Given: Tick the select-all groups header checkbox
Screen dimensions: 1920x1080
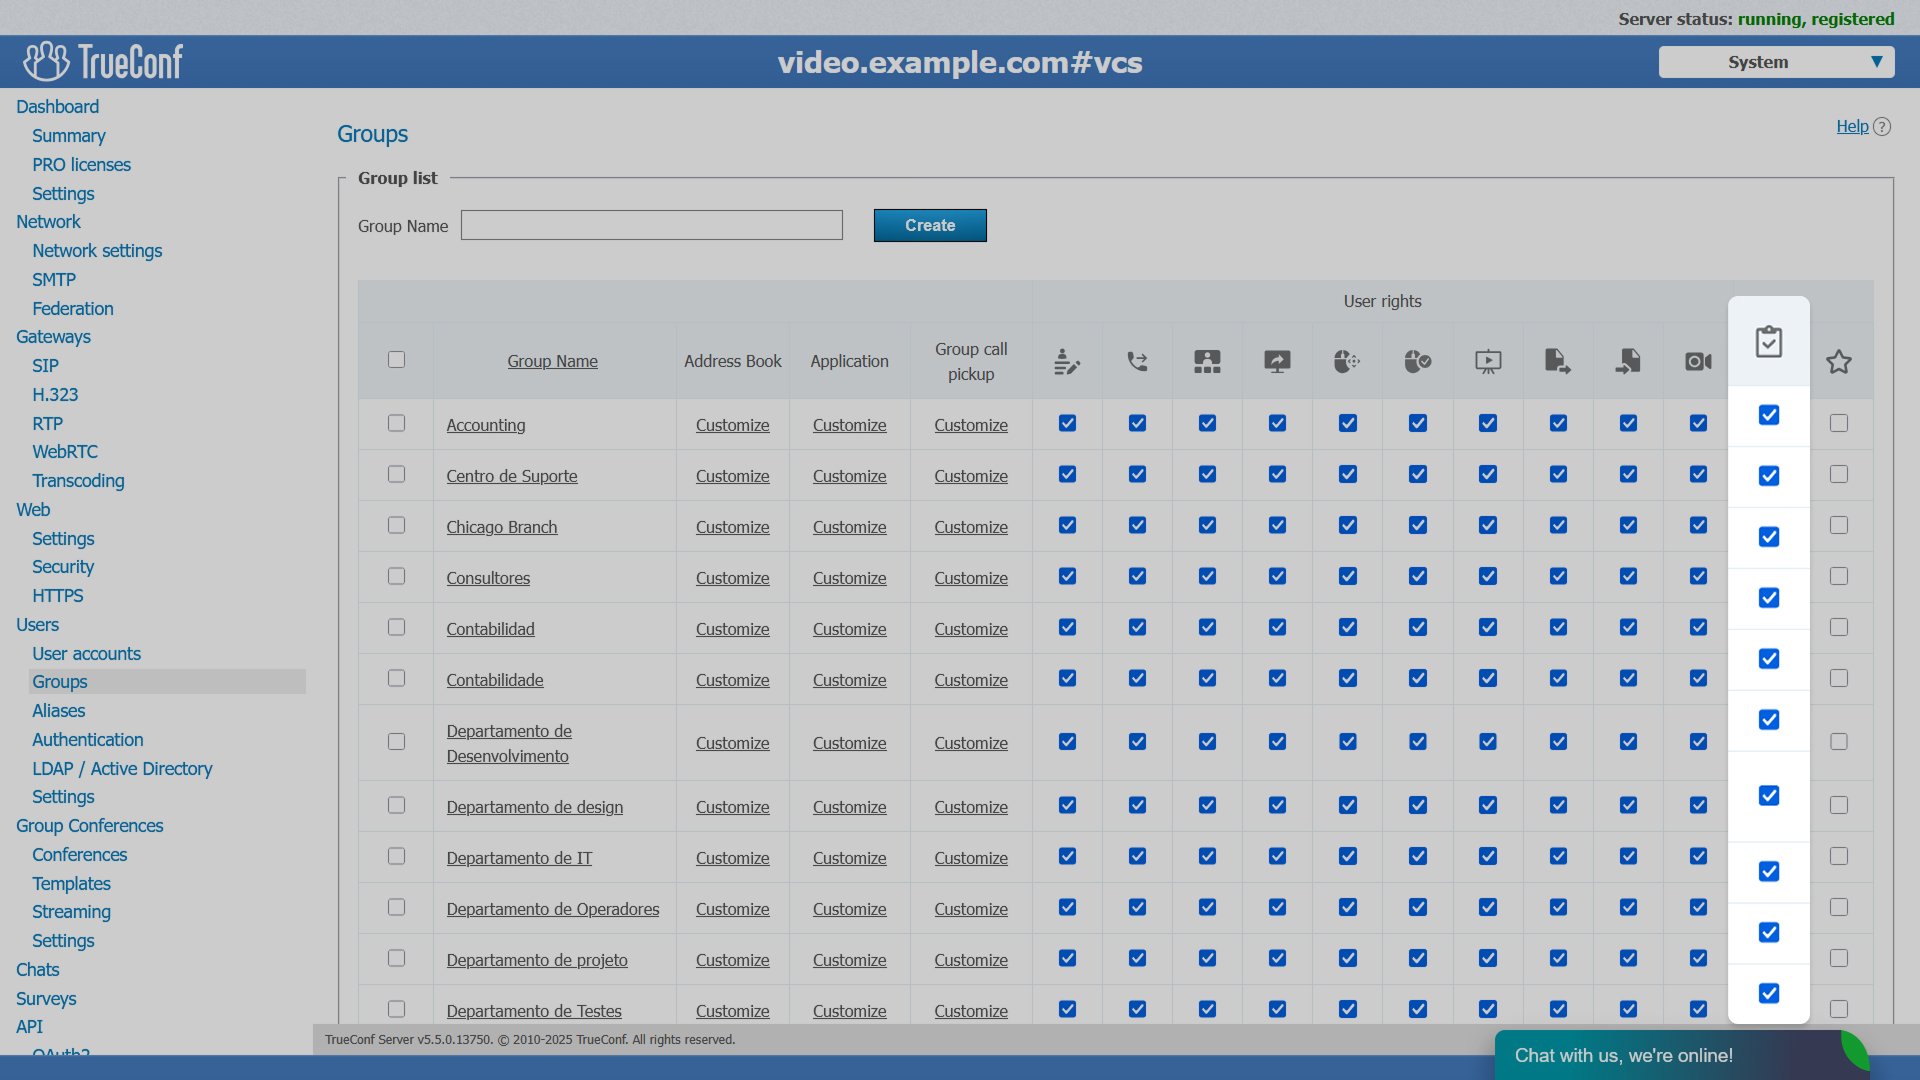Looking at the screenshot, I should (x=396, y=359).
